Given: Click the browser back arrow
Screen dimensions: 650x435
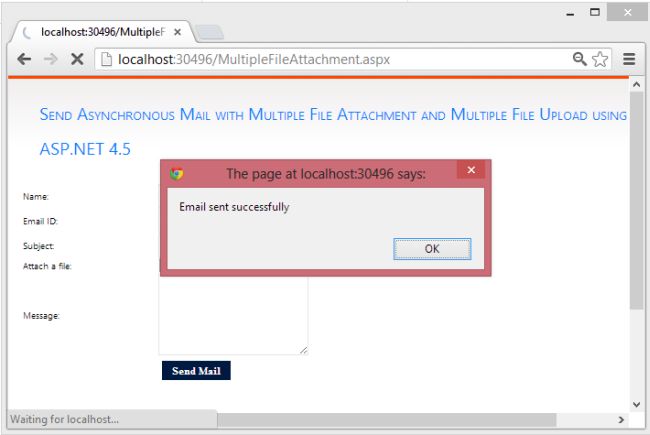Looking at the screenshot, I should [24, 59].
